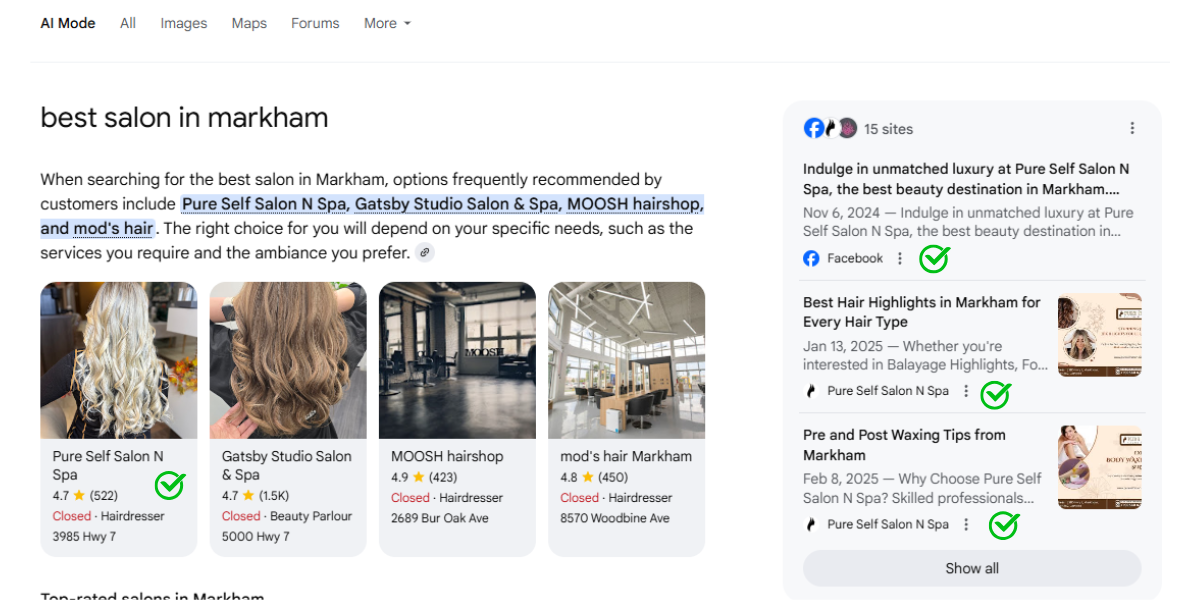Click the Facebook logo in the source row
Viewport: 1200px width, 600px height.
[812, 259]
